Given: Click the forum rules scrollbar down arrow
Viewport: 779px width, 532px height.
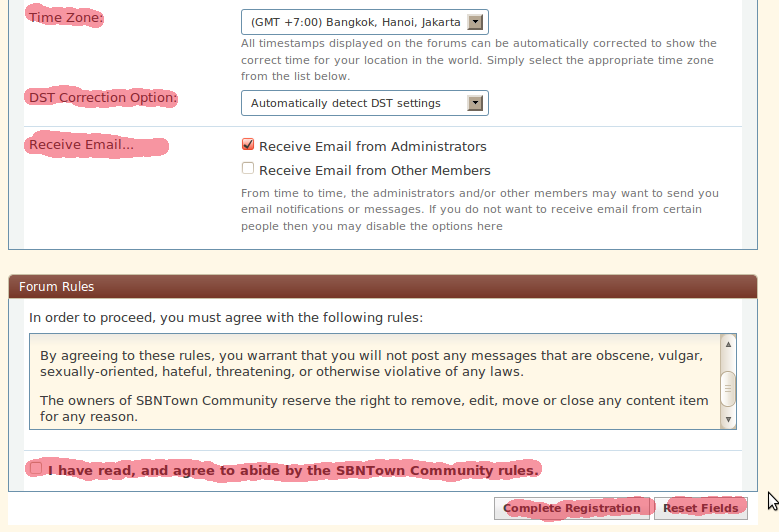Looking at the screenshot, I should click(x=729, y=420).
